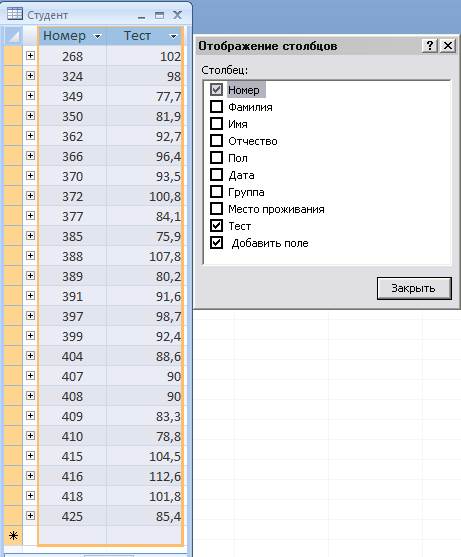The height and width of the screenshot is (557, 461).
Task: Expand the subdatasheet for record 415
Action: (30, 456)
